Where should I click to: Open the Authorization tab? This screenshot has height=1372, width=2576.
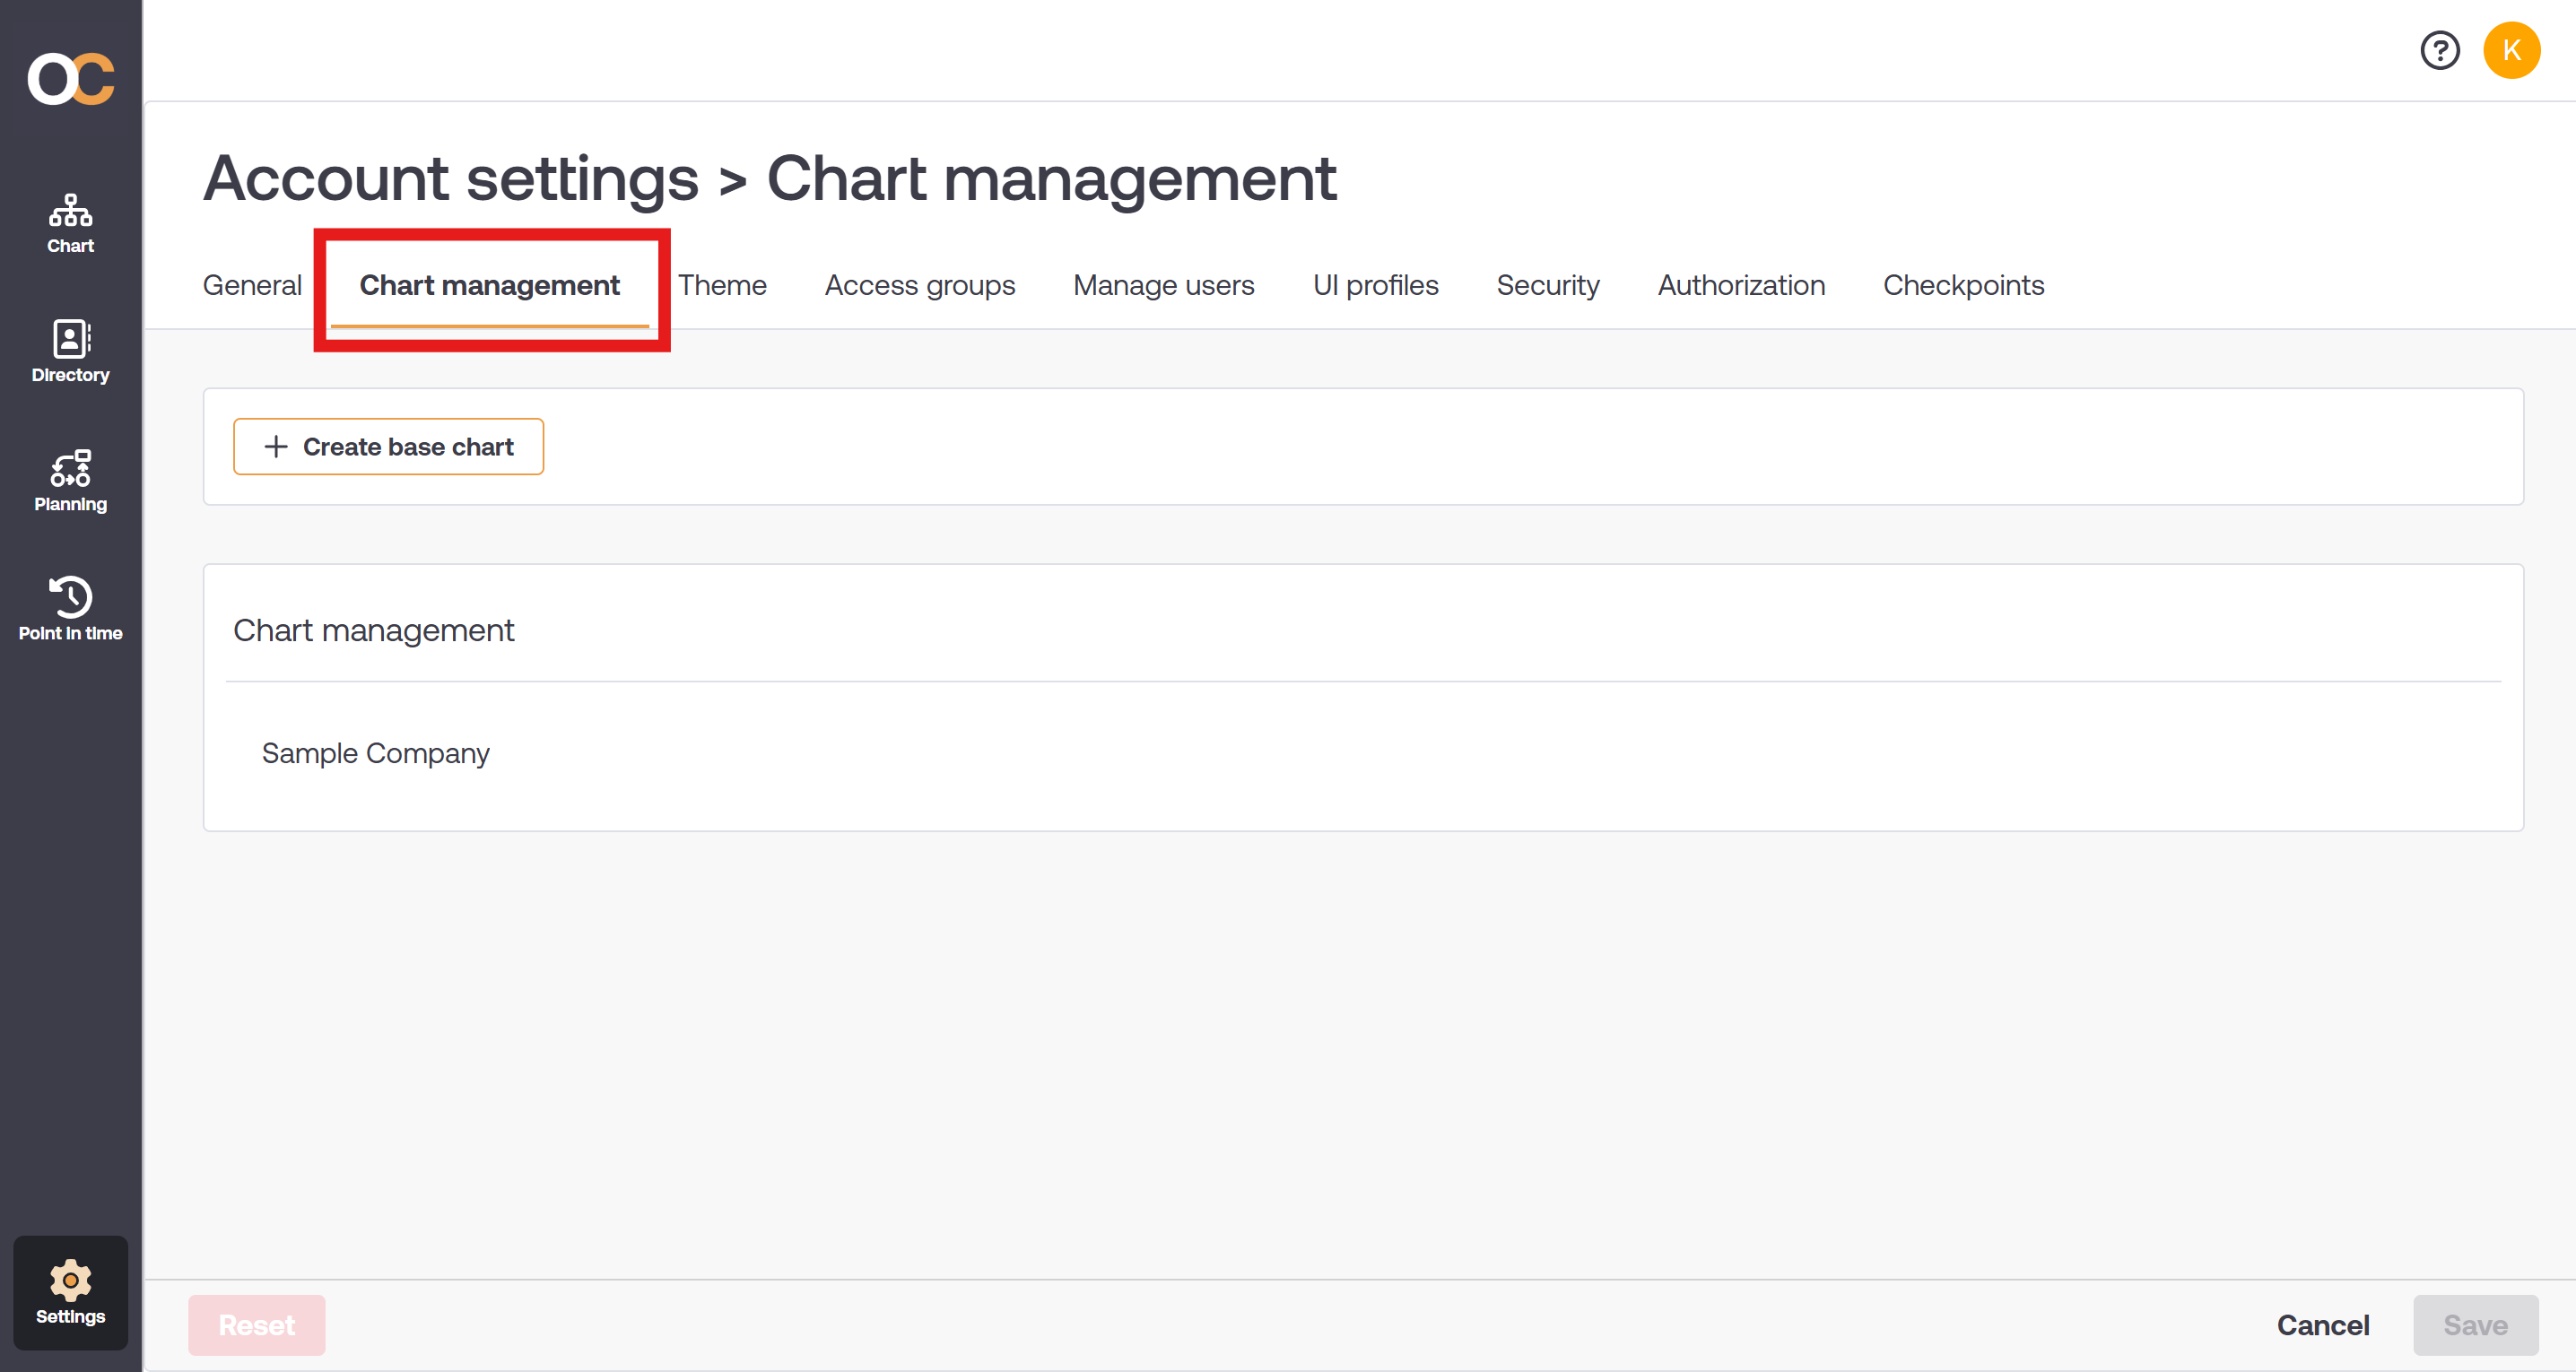[1741, 286]
